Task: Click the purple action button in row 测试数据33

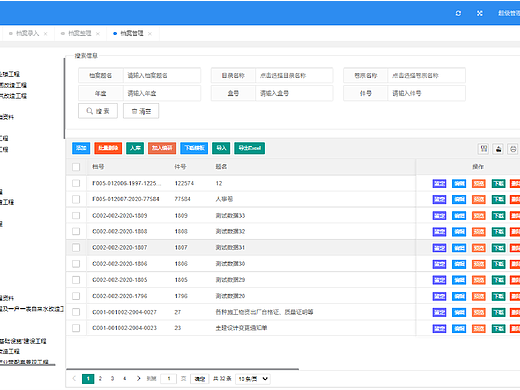Action: point(439,216)
